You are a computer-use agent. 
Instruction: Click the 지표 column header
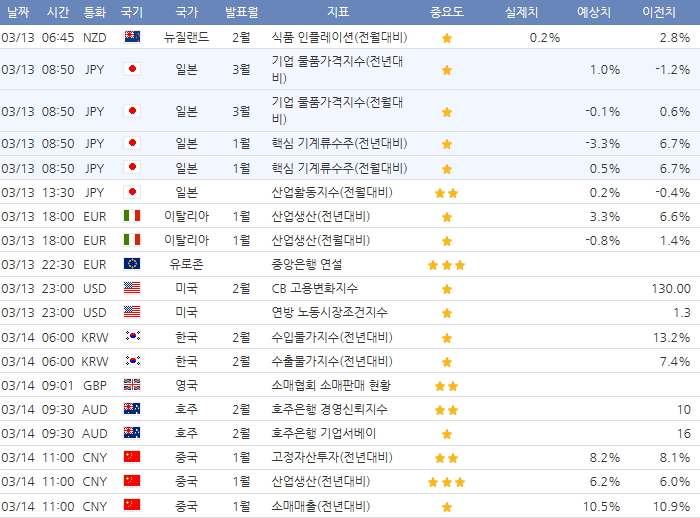(338, 12)
